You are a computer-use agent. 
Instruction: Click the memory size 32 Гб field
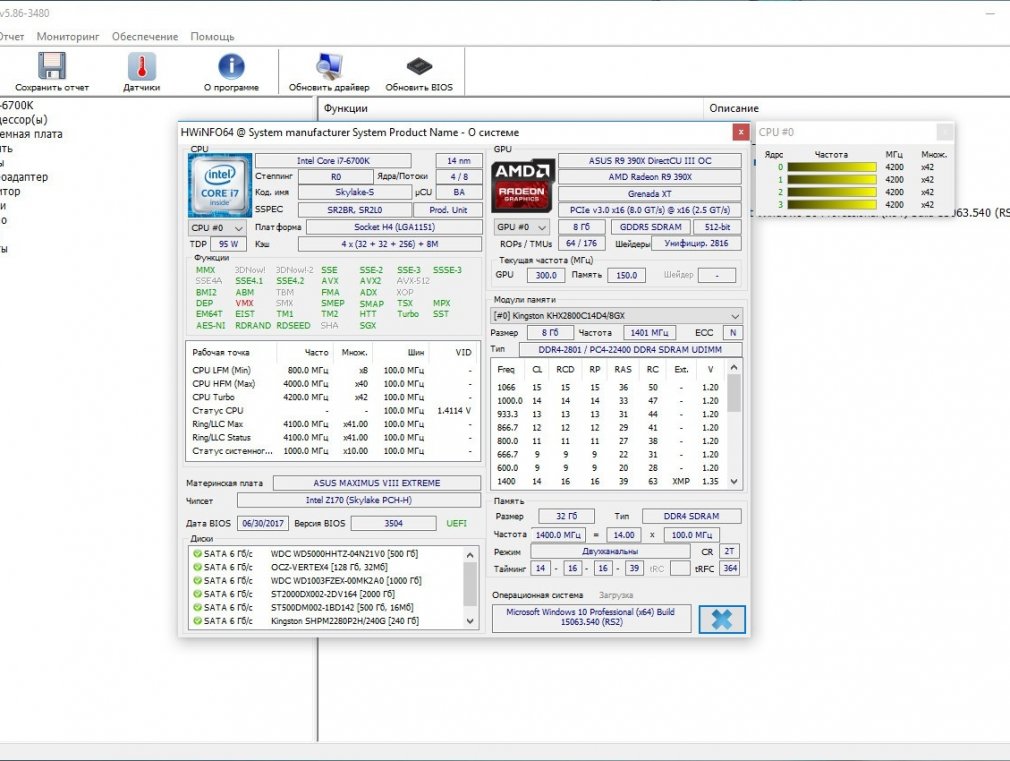pos(566,516)
